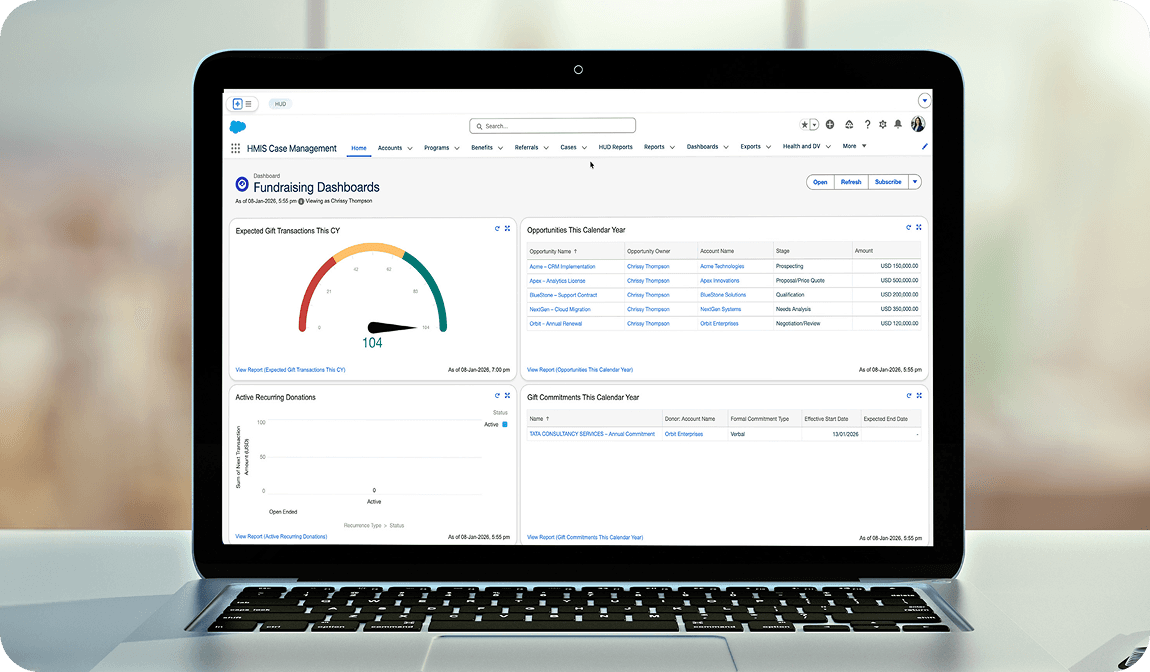Viewport: 1150px width, 672px height.
Task: Click the Search input field
Action: coord(552,126)
